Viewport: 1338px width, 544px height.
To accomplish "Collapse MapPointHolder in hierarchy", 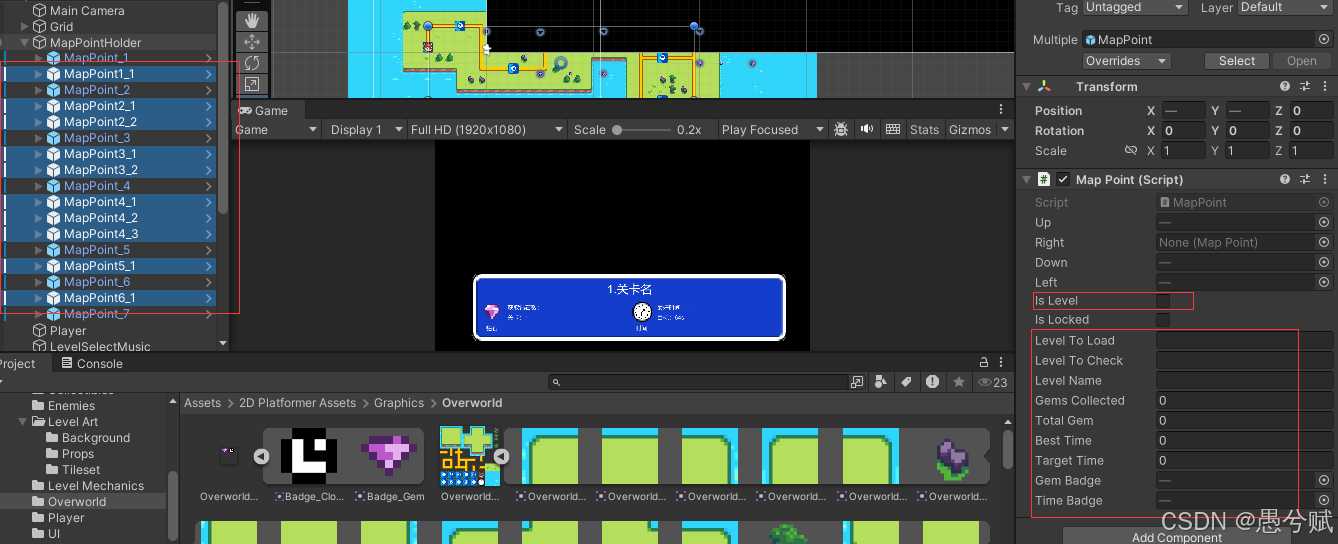I will pyautogui.click(x=25, y=43).
